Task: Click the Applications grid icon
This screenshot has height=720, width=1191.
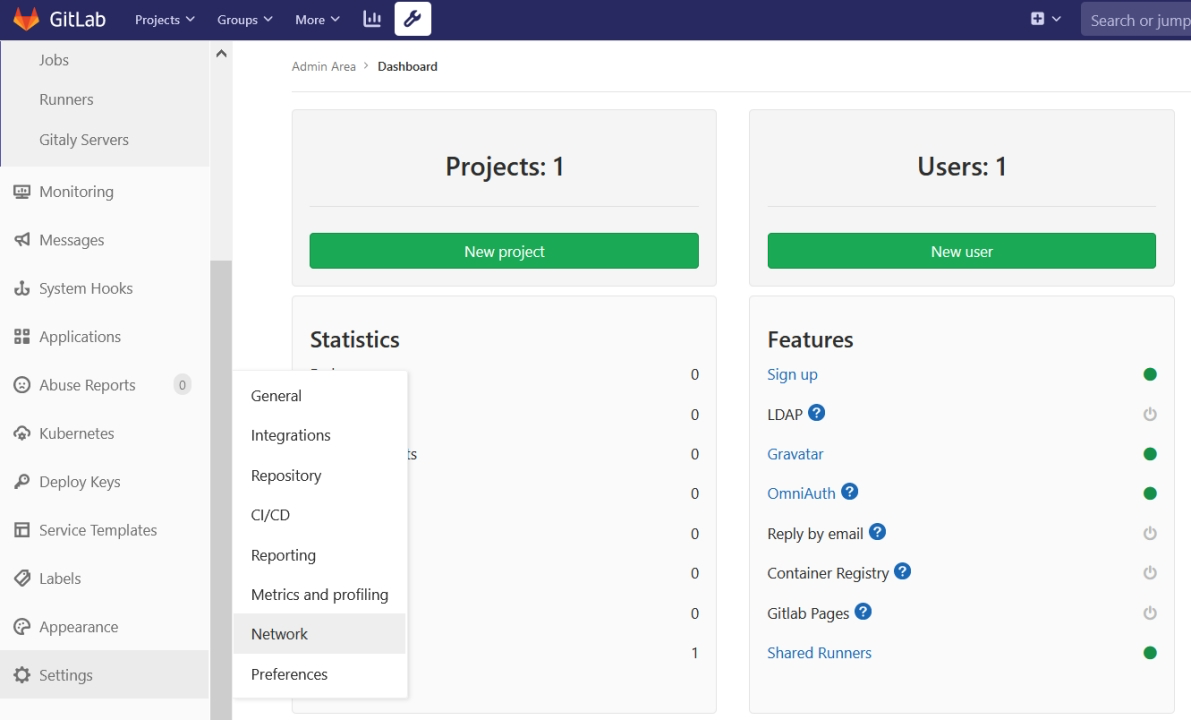Action: click(22, 336)
